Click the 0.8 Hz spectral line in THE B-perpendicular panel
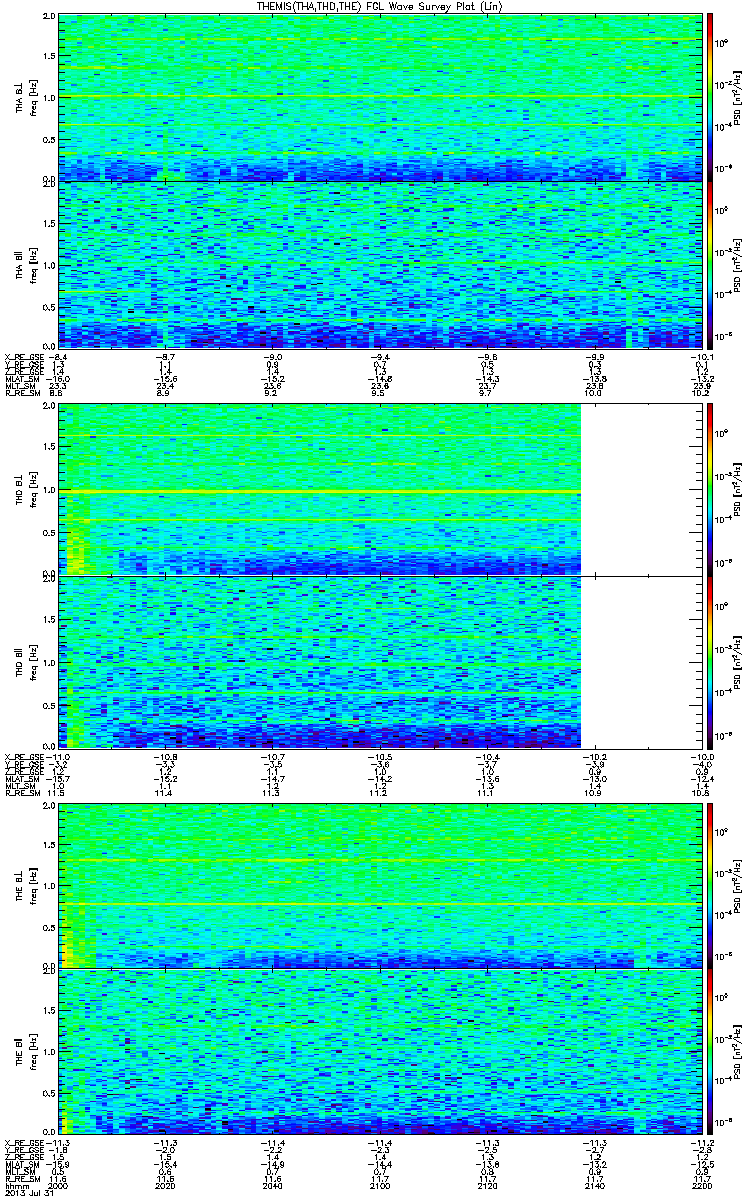This screenshot has height=1200, width=750. point(379,904)
